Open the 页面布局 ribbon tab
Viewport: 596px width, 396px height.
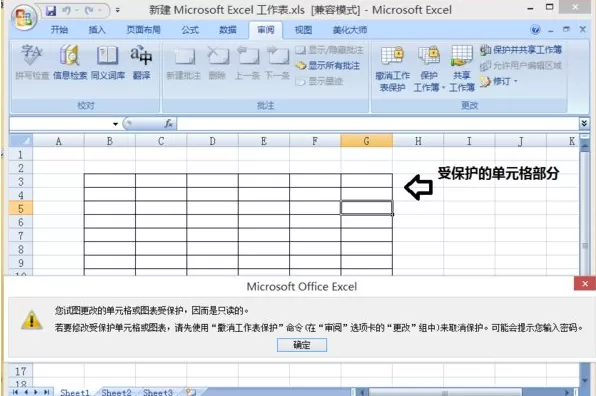(143, 30)
